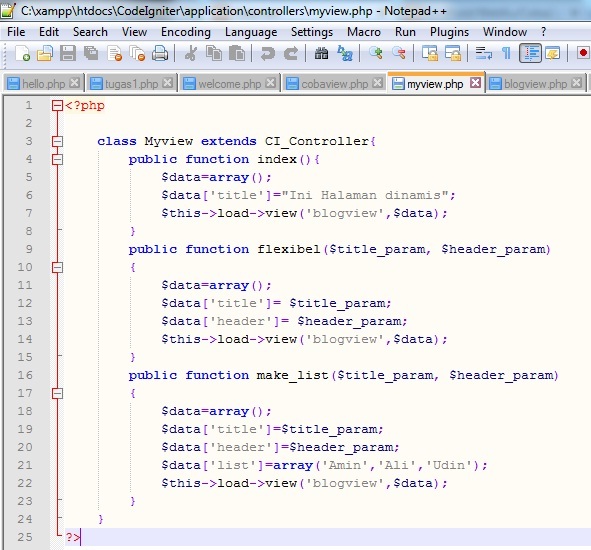Save the current file with floppy icon
Screen dimensions: 591x550
pyautogui.click(x=68, y=53)
